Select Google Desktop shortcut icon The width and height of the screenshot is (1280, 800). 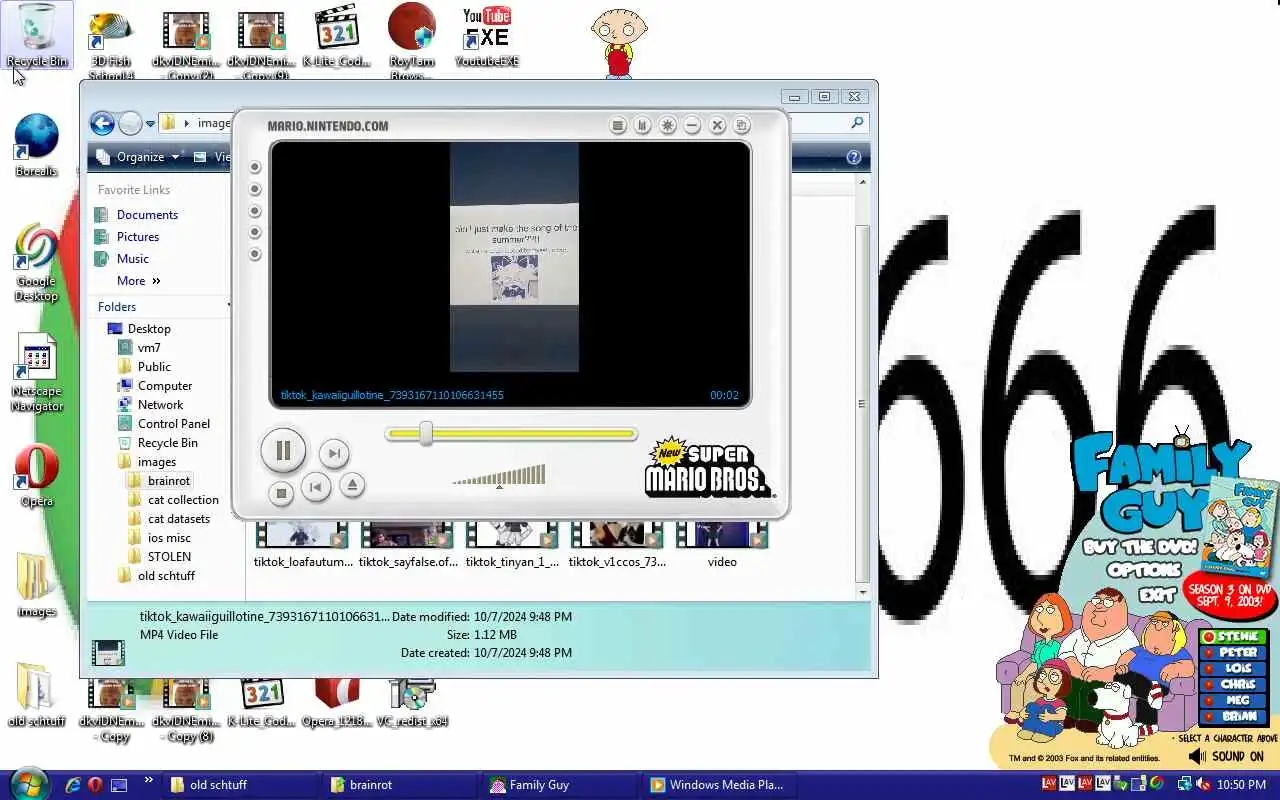point(36,263)
